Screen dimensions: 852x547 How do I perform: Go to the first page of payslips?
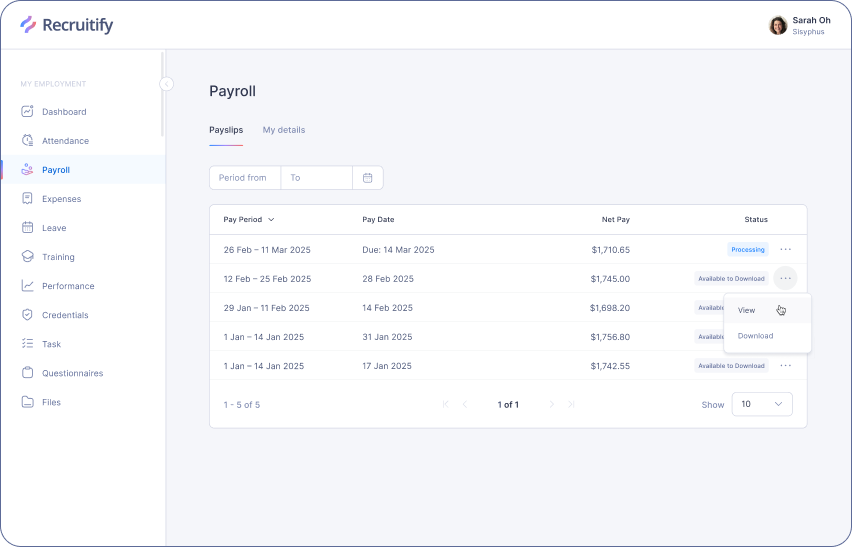pos(446,404)
